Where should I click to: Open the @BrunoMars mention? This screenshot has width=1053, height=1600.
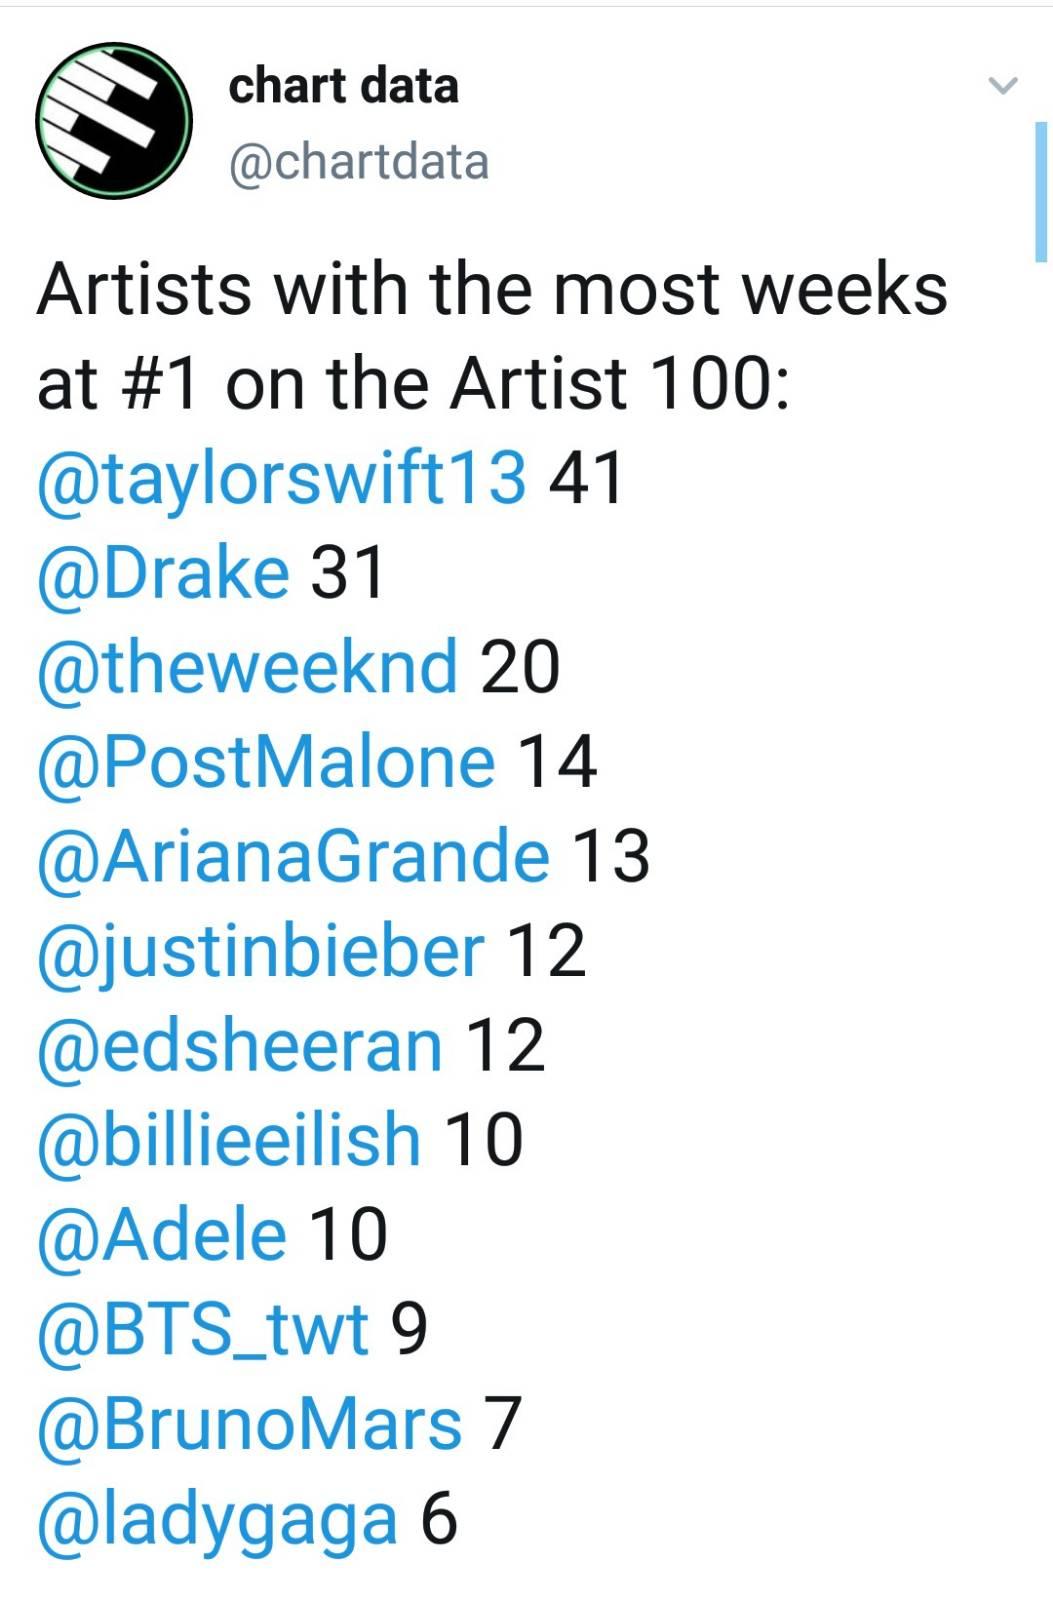coord(249,1424)
